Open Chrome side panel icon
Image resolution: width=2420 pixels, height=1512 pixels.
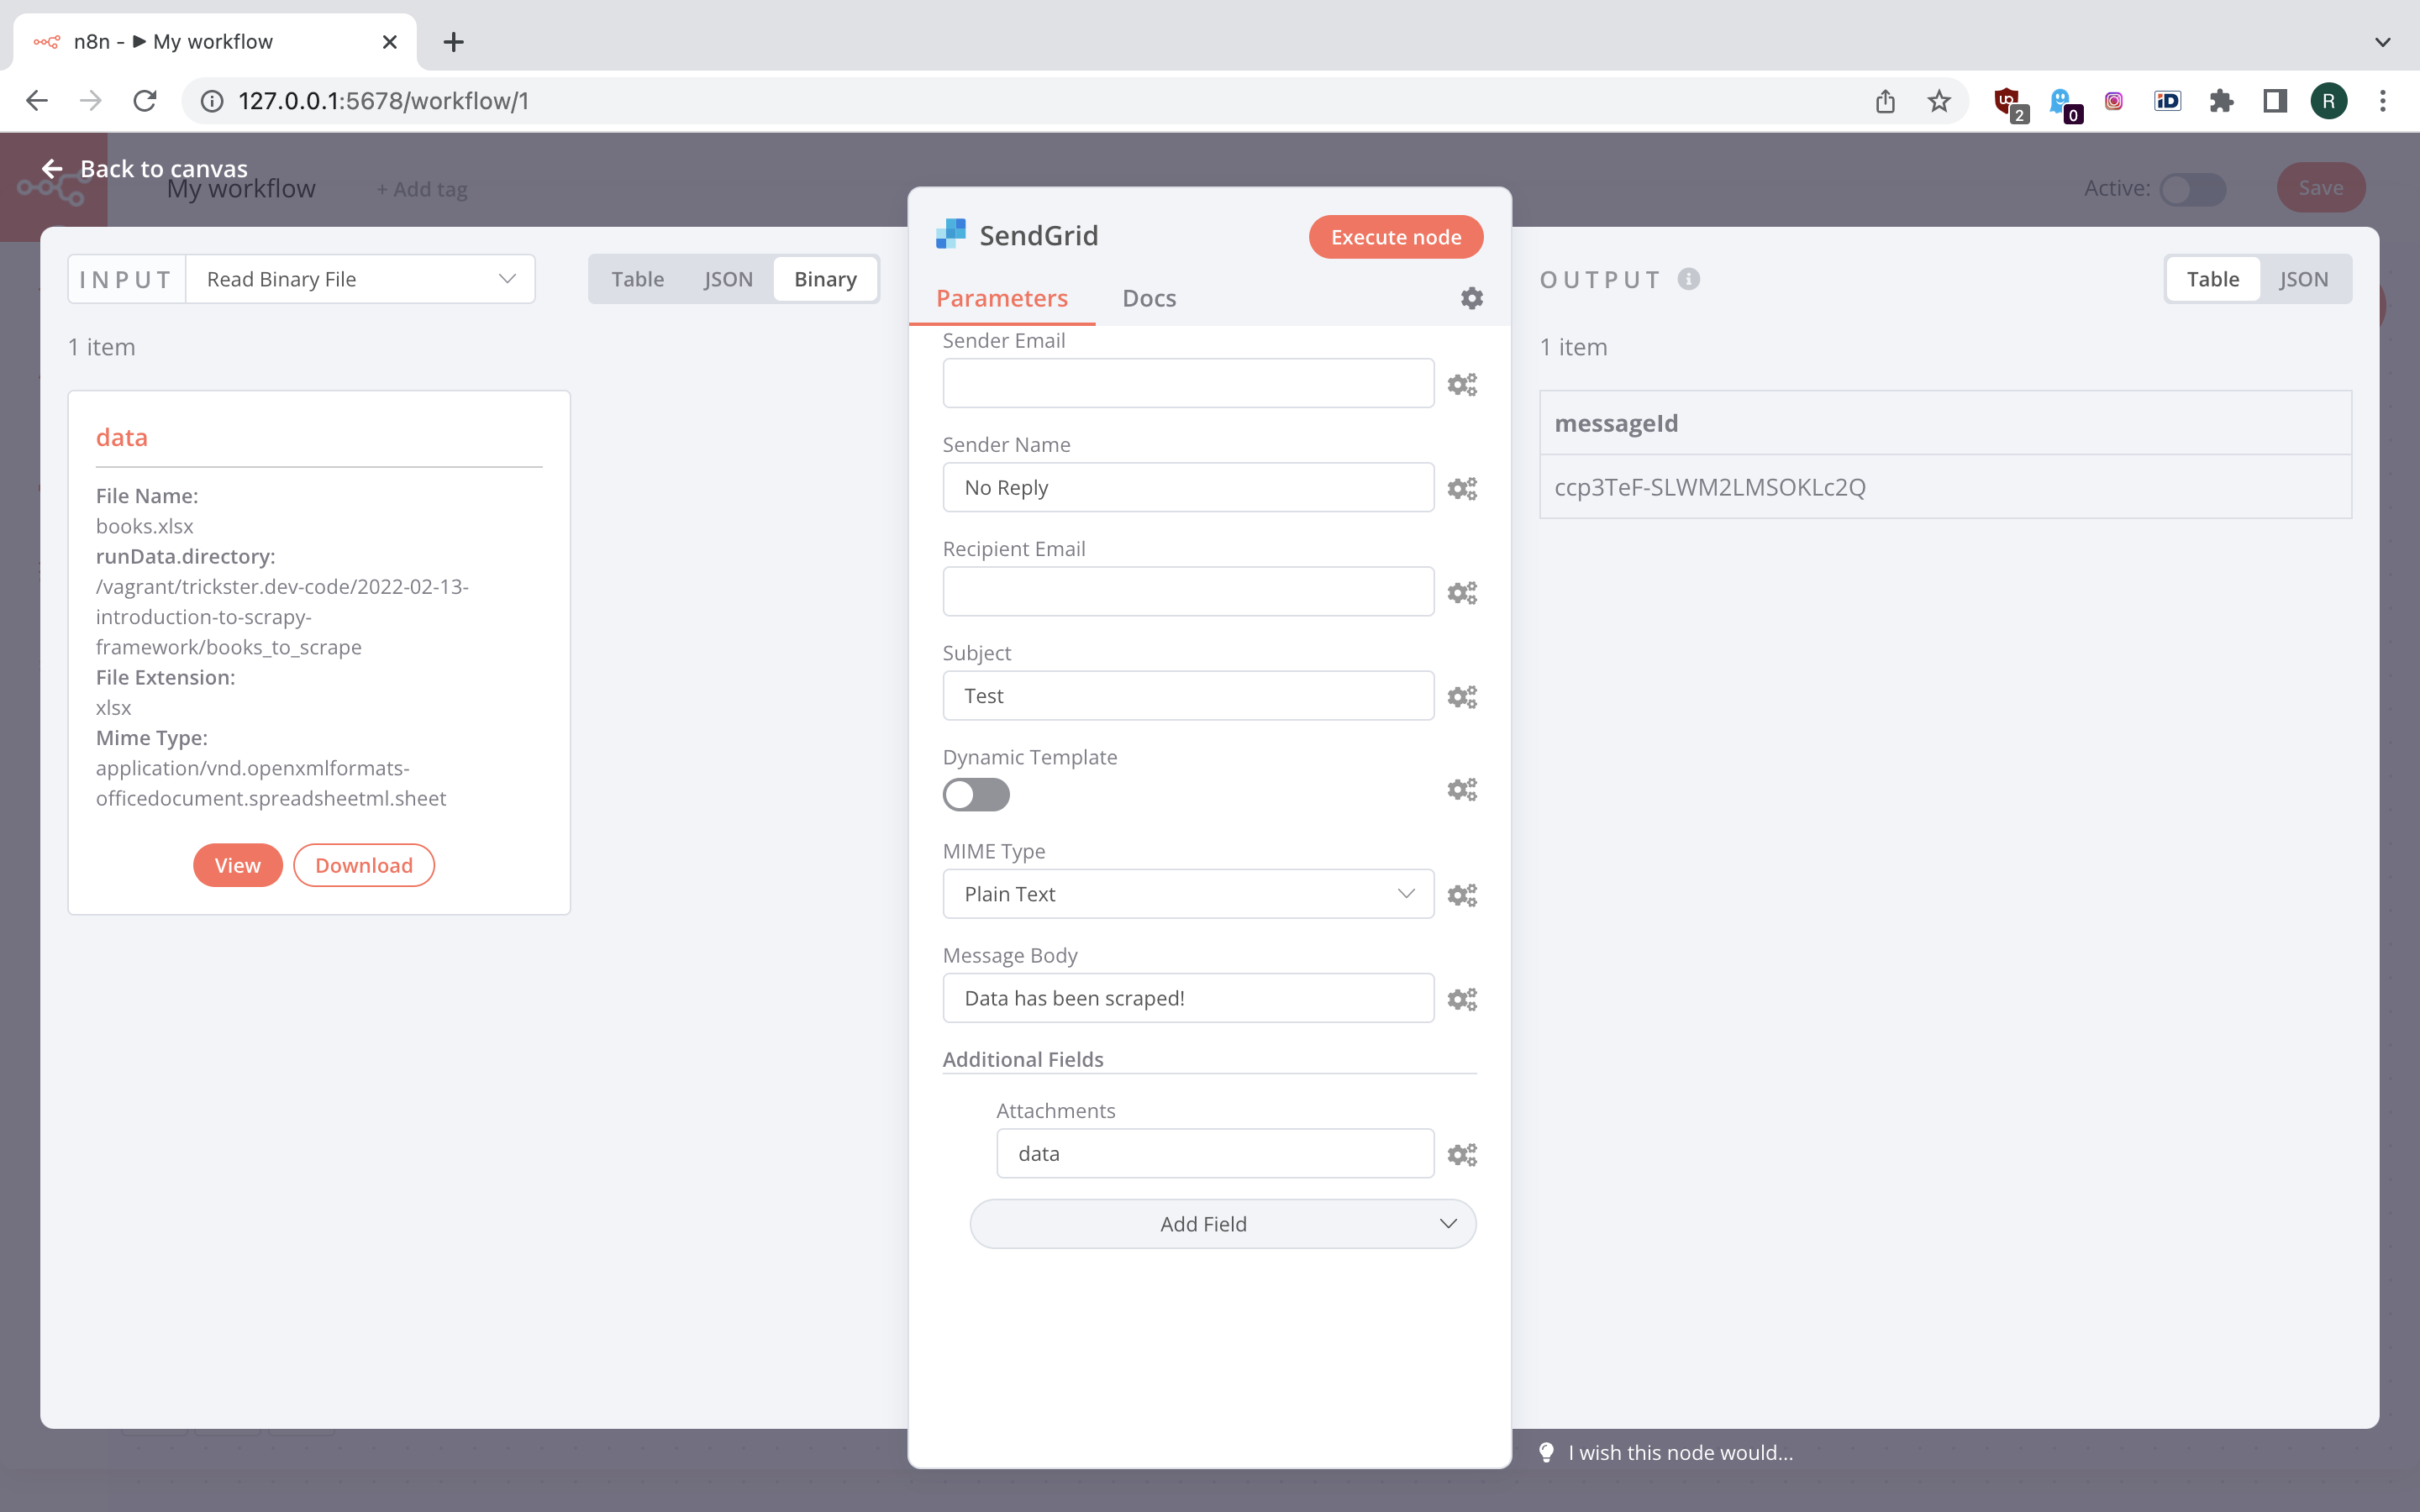pyautogui.click(x=2275, y=101)
